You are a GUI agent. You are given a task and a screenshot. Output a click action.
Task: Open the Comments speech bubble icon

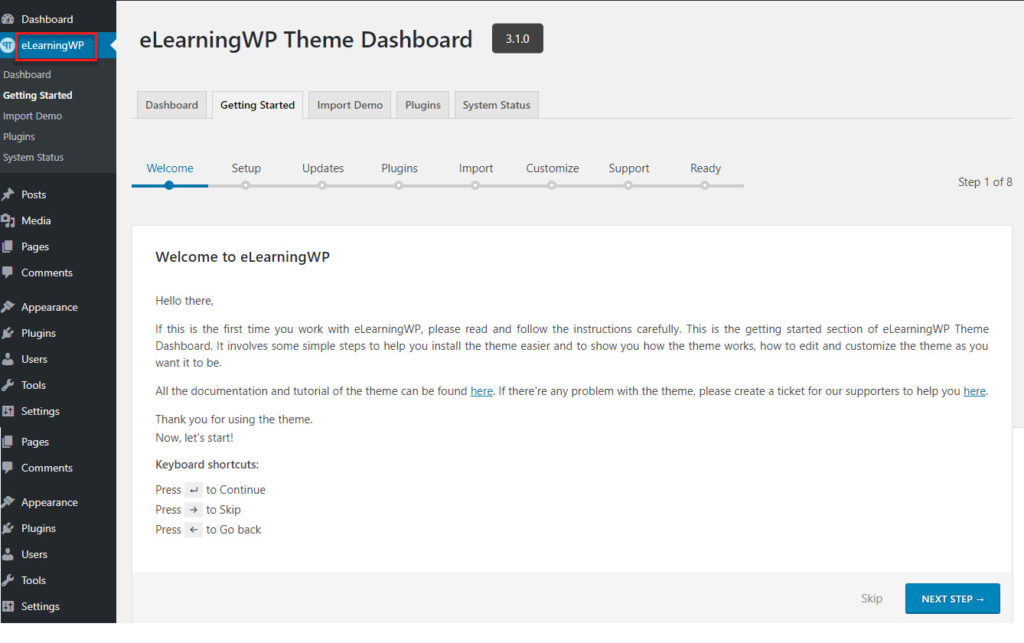pos(10,272)
